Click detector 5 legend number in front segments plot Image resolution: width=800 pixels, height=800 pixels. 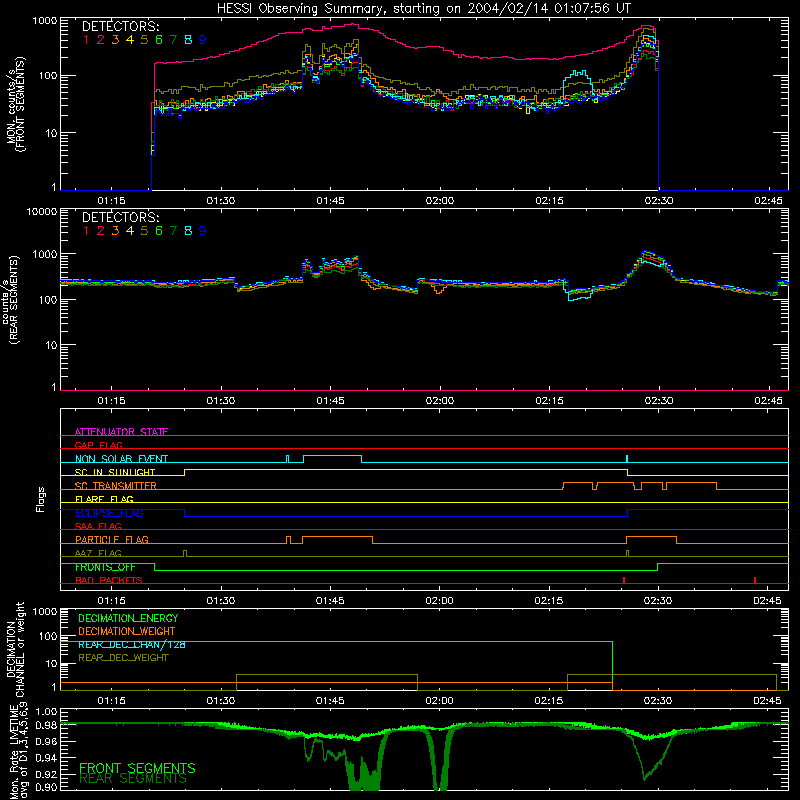tap(144, 40)
